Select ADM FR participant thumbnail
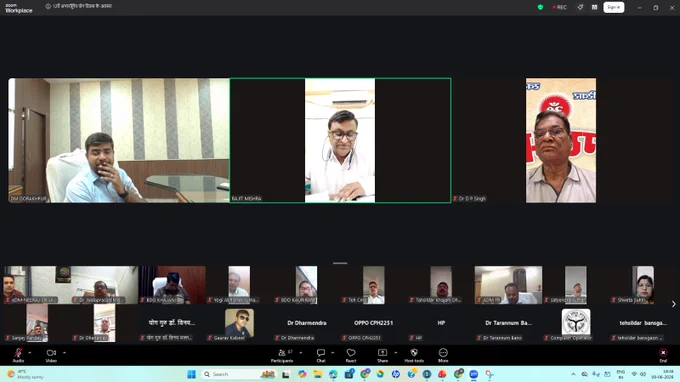 point(508,285)
